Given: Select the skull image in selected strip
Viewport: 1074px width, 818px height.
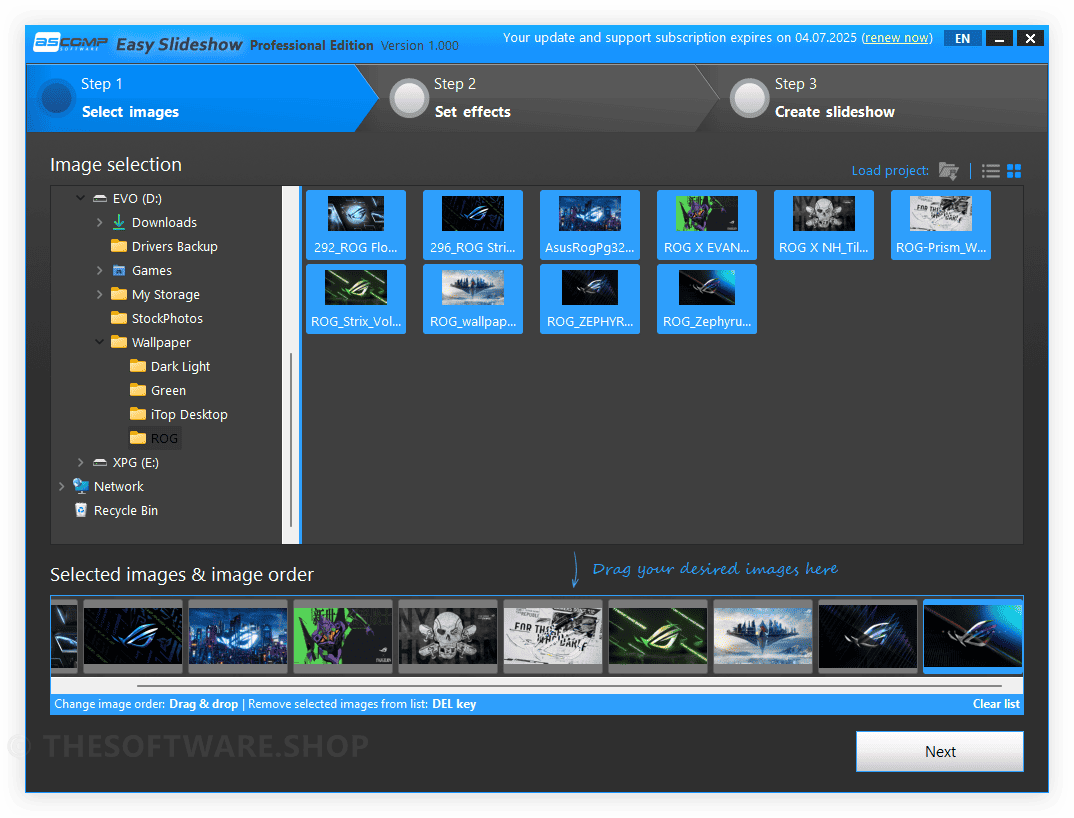Looking at the screenshot, I should click(448, 636).
